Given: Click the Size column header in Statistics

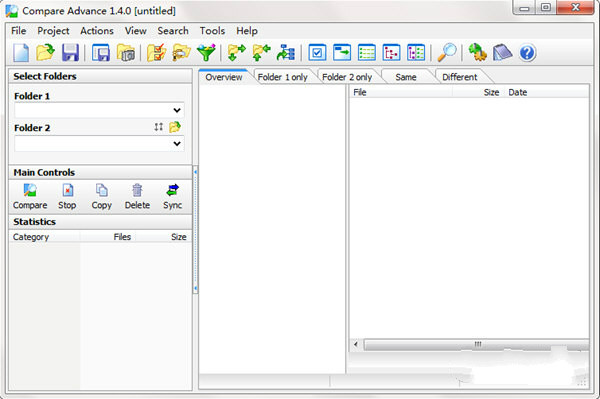Looking at the screenshot, I should (x=163, y=237).
